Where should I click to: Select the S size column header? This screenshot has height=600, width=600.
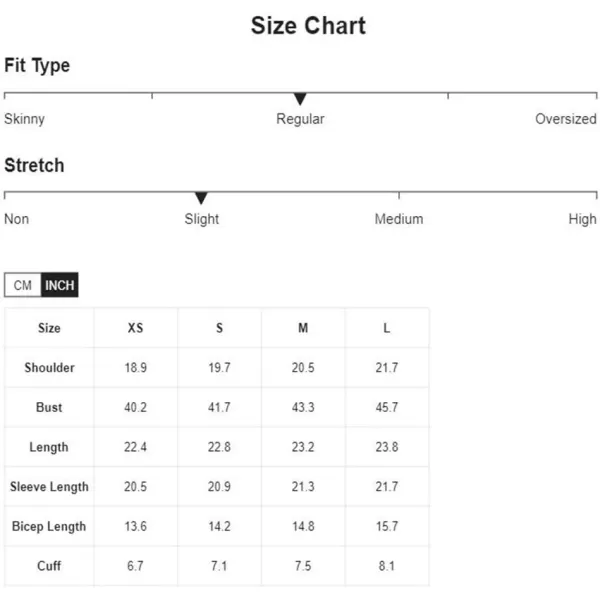pyautogui.click(x=219, y=328)
